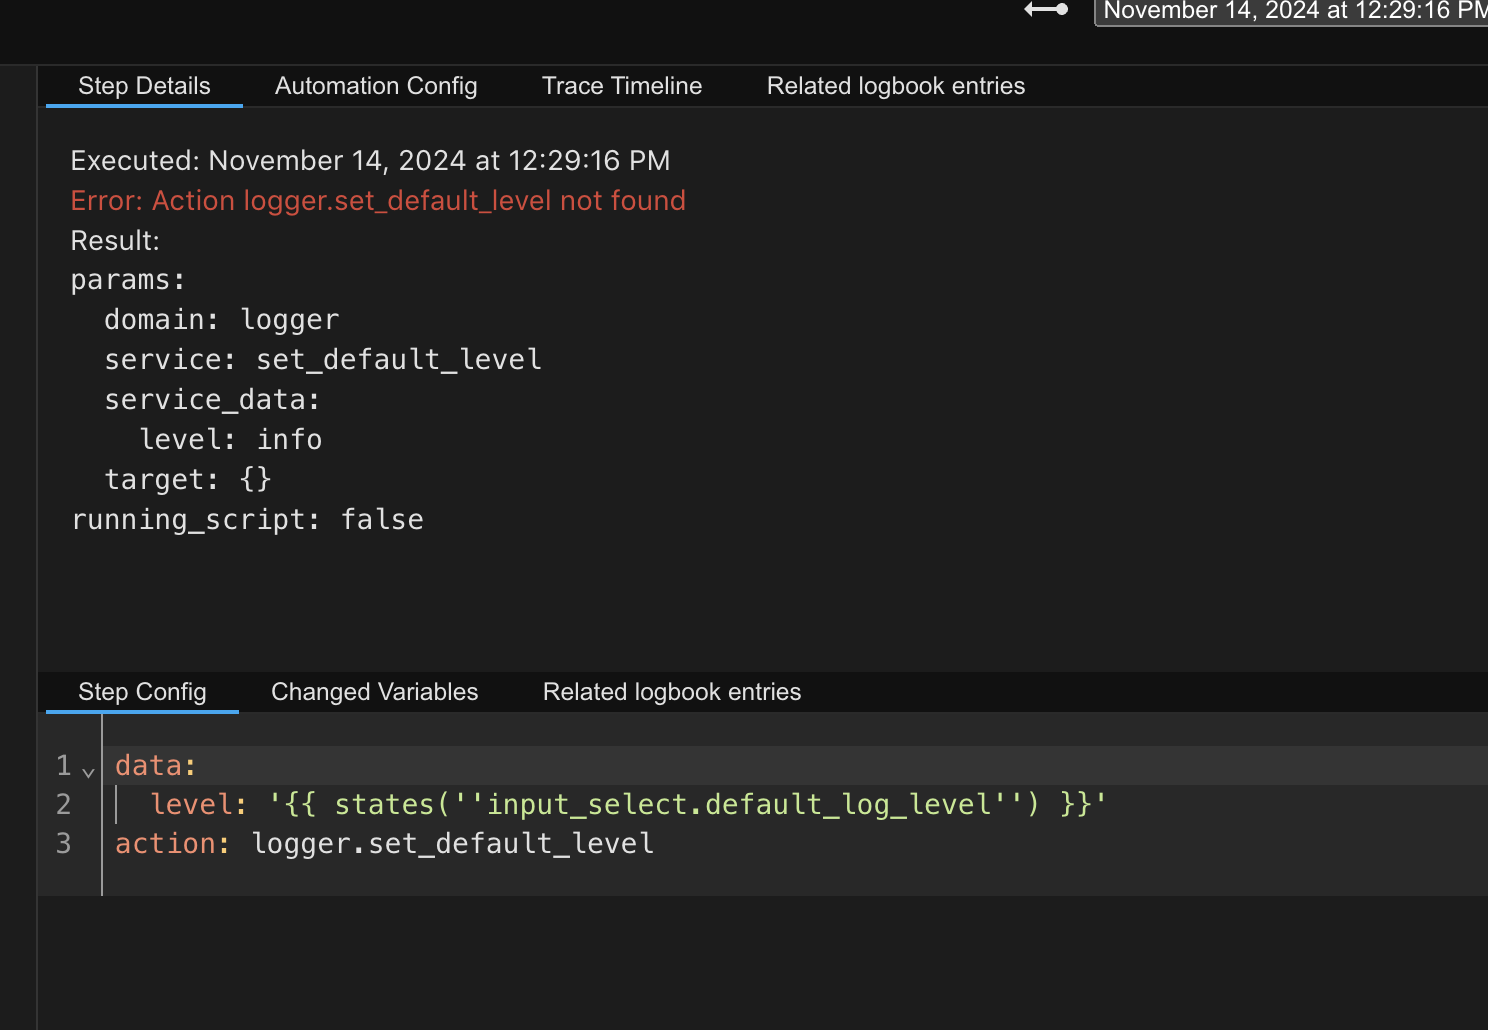Click the timeline node arrow icon
The width and height of the screenshot is (1488, 1030).
click(x=1046, y=10)
